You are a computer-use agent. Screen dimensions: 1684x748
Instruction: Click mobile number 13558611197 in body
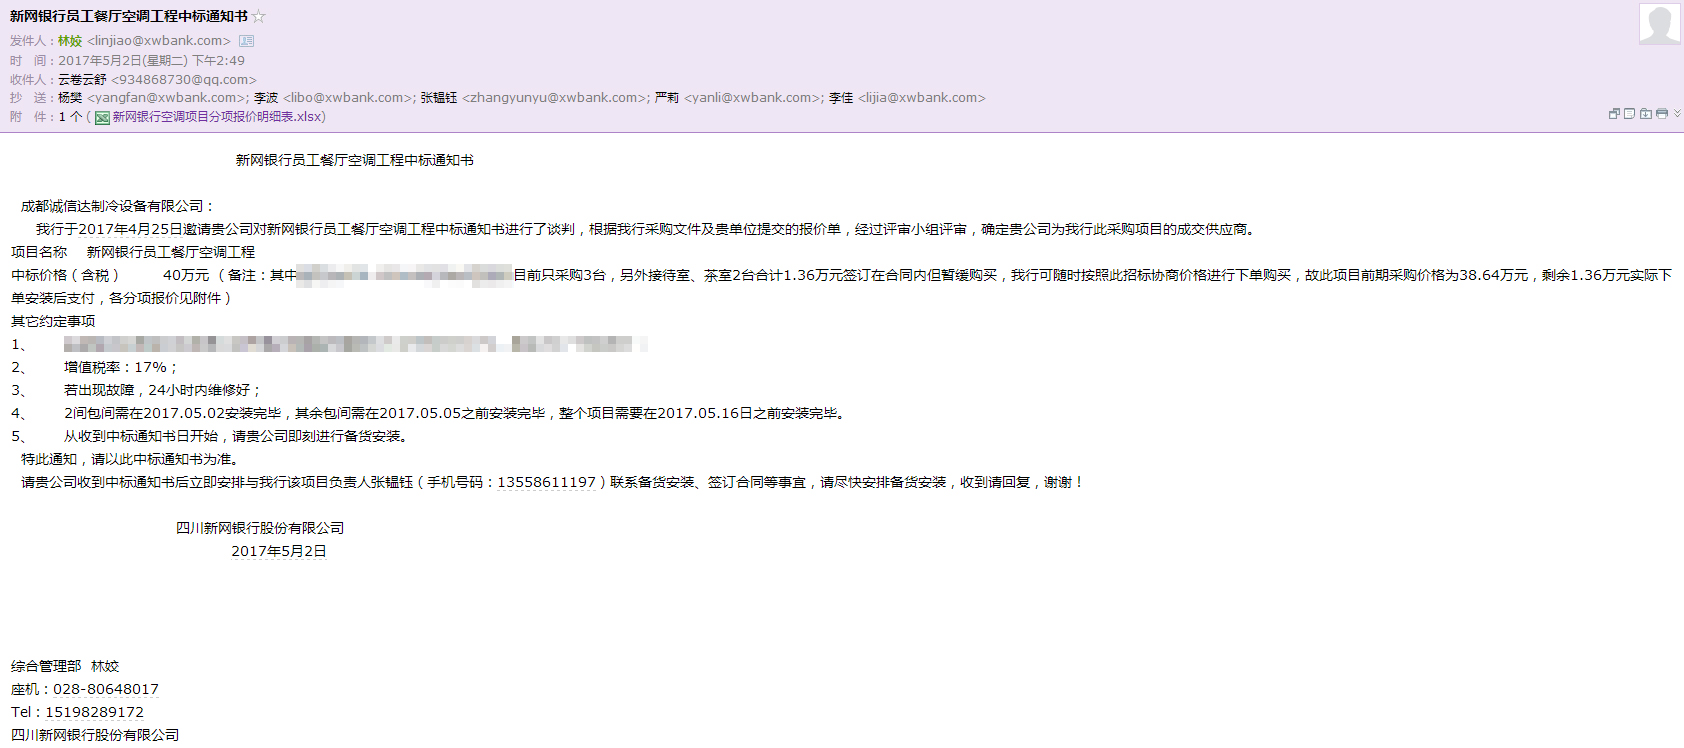(x=547, y=482)
